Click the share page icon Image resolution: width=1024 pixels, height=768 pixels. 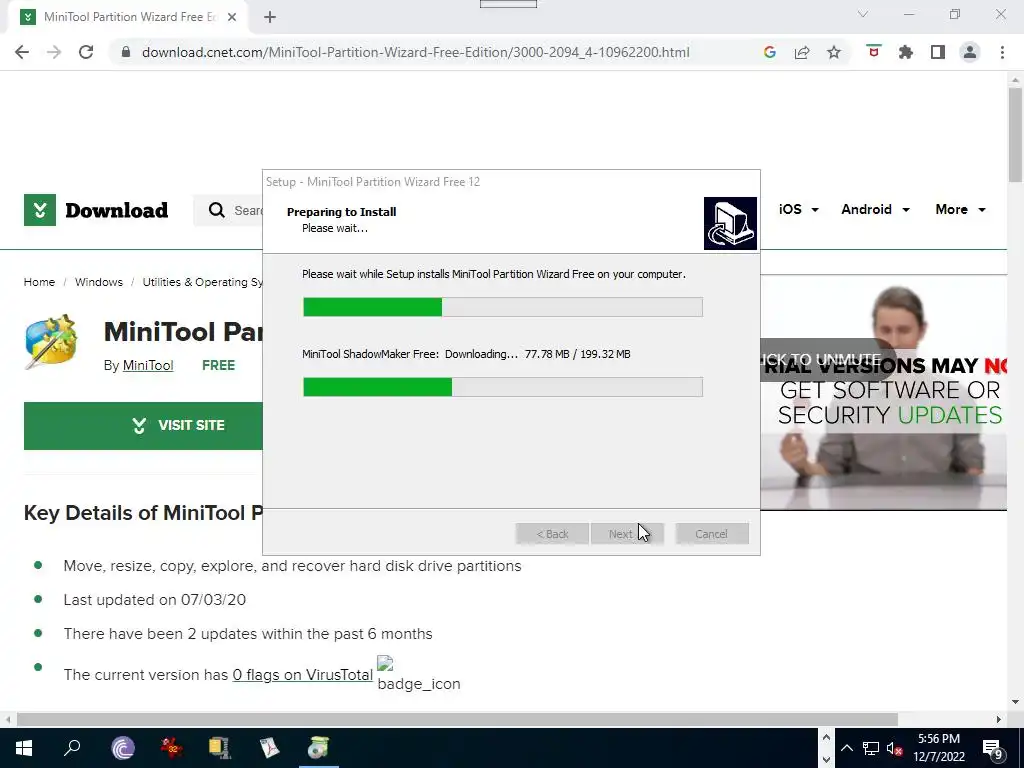pos(802,52)
